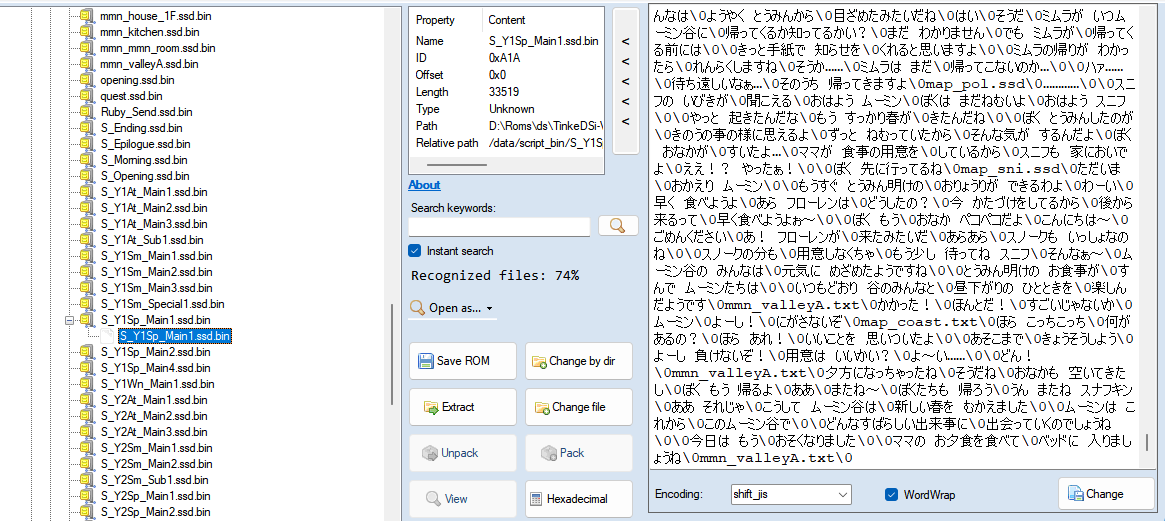Click the folder icon of S_Y1At_Main2.ssd.bin
The width and height of the screenshot is (1165, 521).
pos(87,208)
